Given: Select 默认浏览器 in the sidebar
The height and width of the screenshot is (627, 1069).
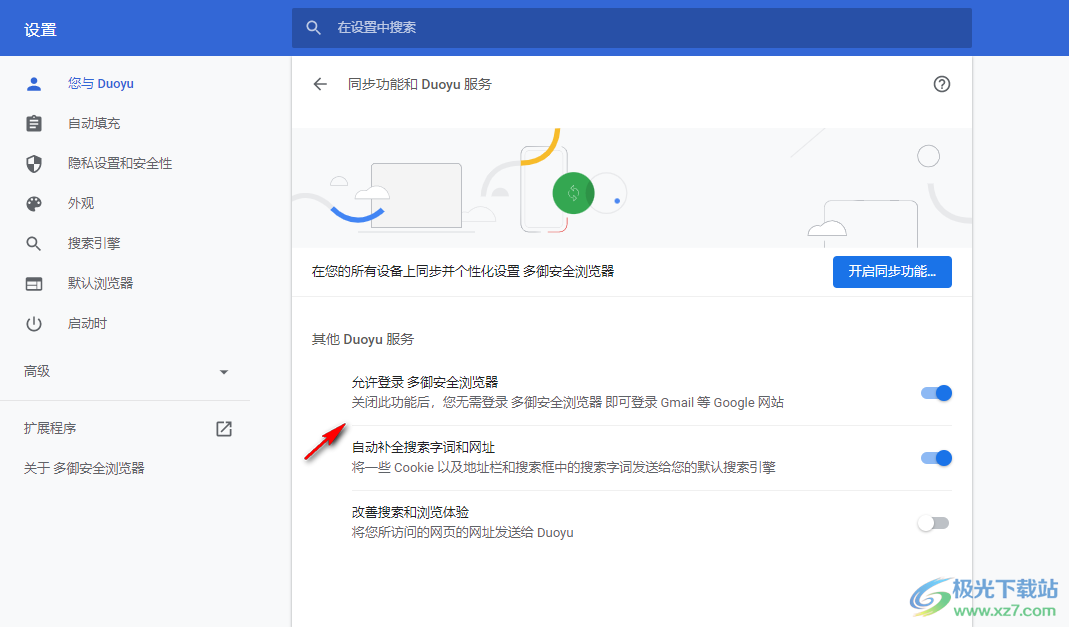Looking at the screenshot, I should 100,284.
